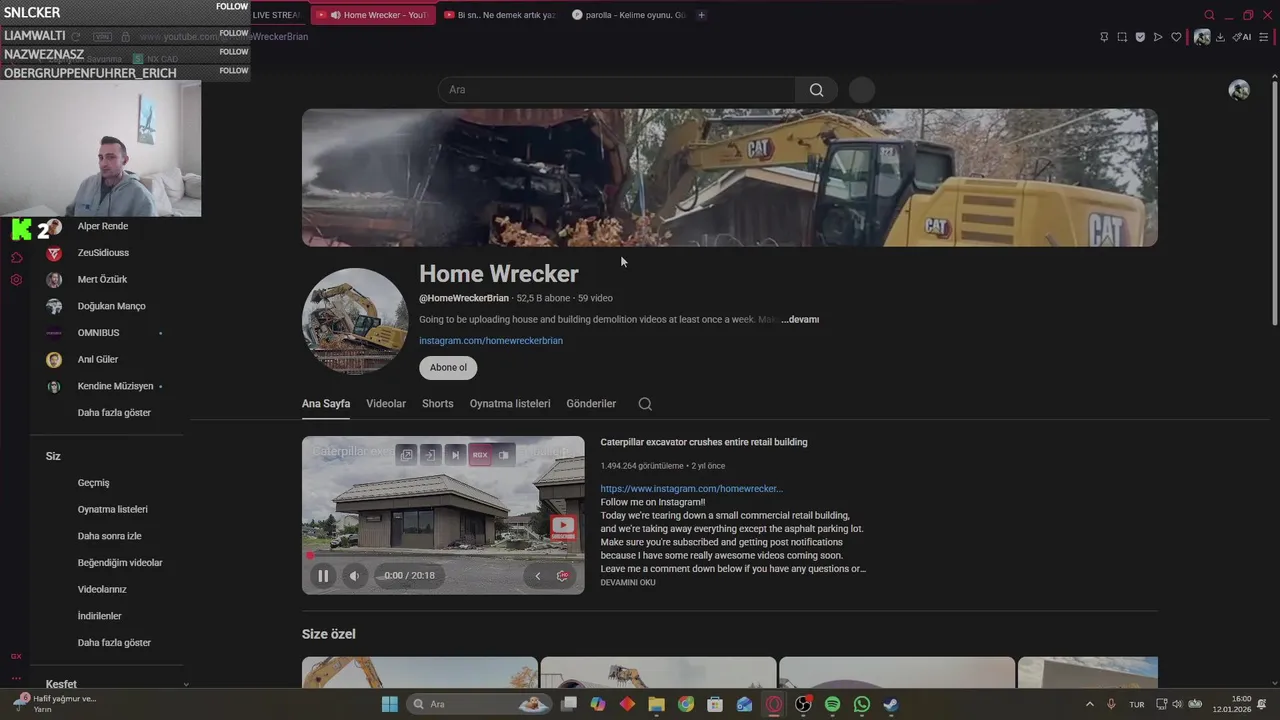Click Opera pinboard pin icon
Screen dimensions: 1280x720
tap(1104, 37)
